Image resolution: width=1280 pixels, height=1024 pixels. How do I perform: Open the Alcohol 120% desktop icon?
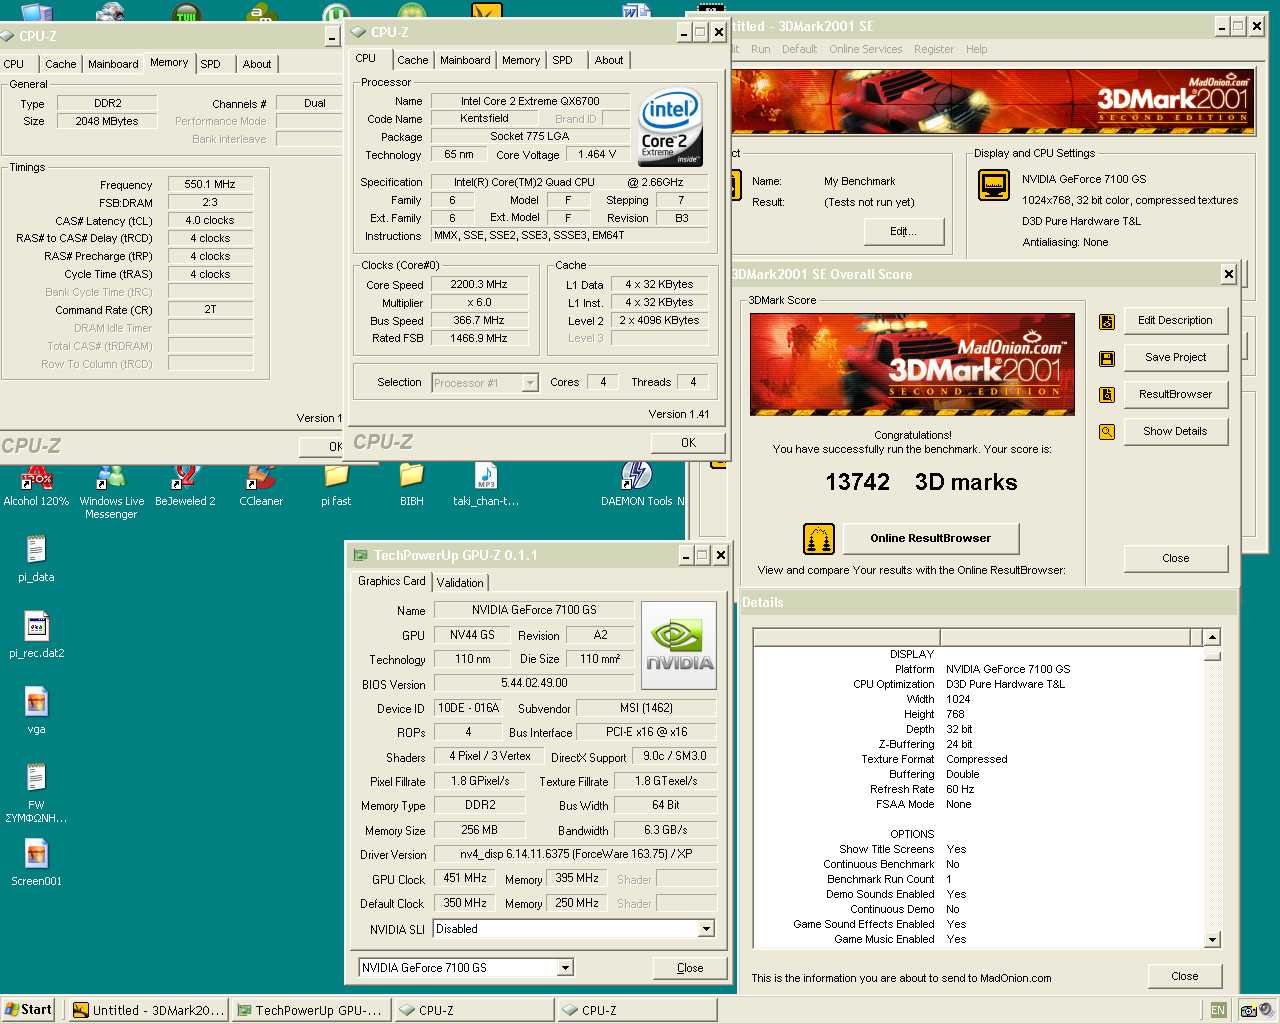36,486
